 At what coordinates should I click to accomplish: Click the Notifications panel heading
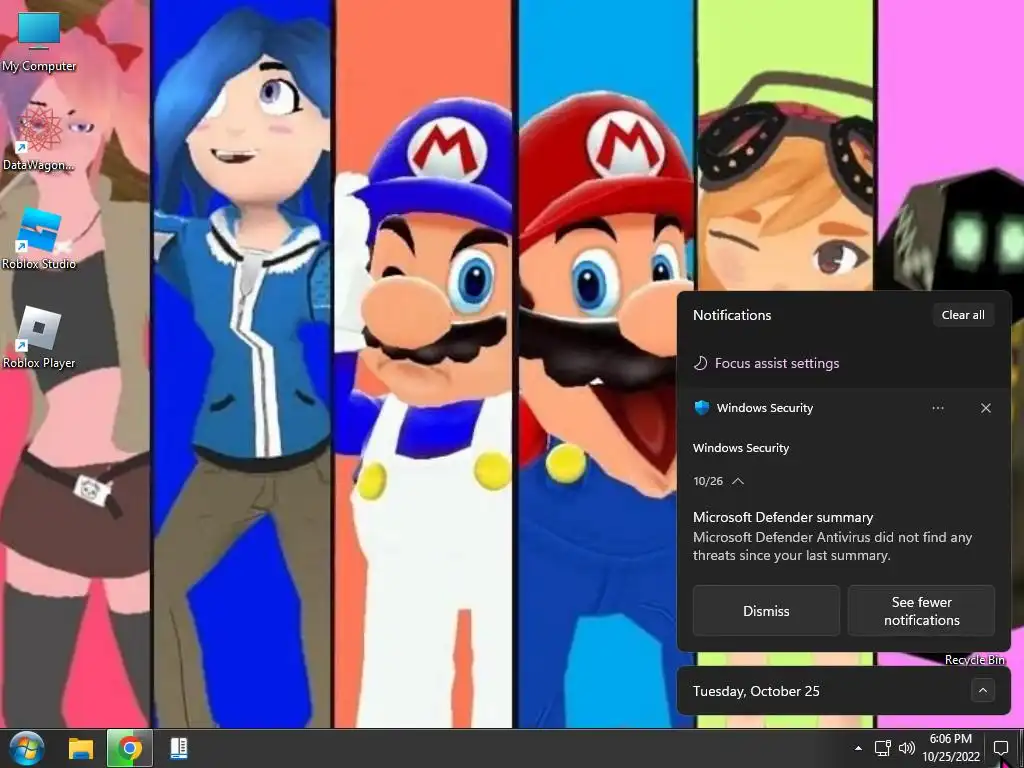click(732, 315)
